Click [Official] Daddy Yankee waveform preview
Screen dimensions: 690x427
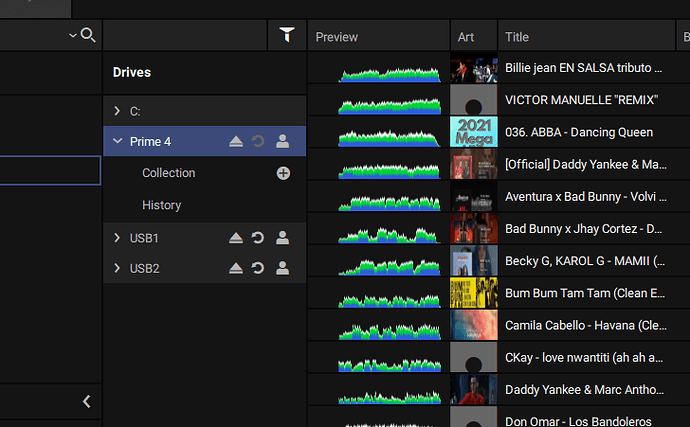pos(389,171)
